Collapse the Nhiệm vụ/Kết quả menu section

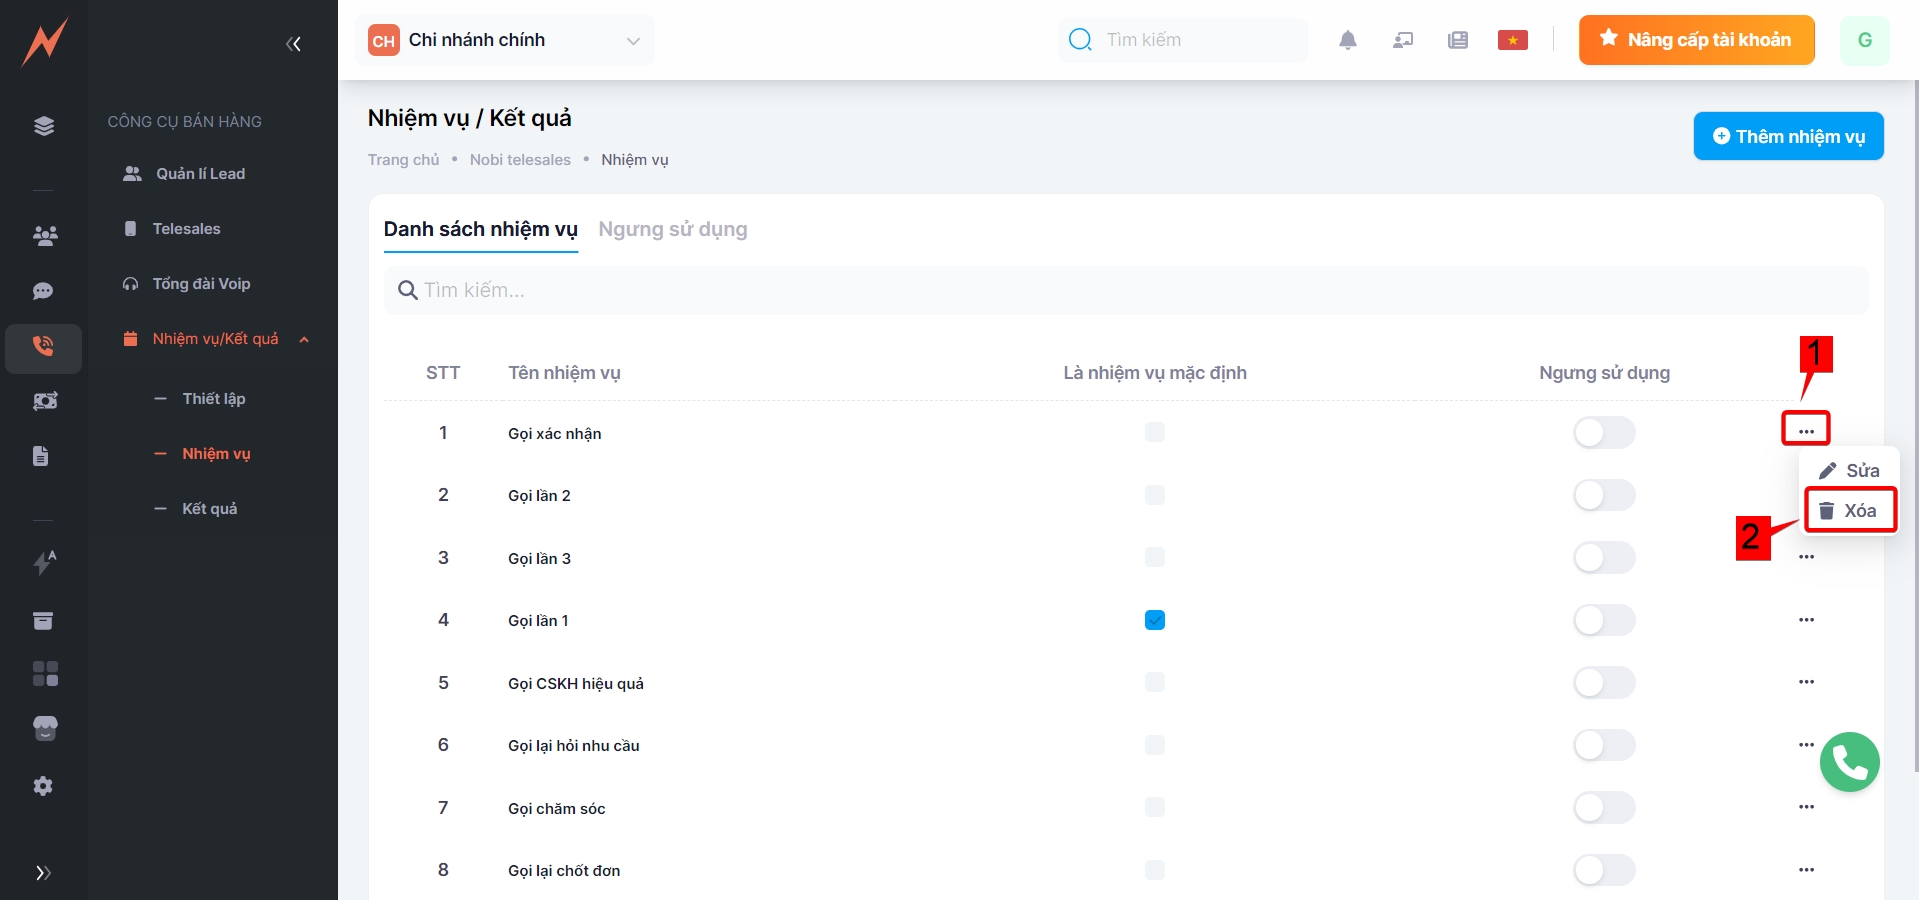click(304, 339)
